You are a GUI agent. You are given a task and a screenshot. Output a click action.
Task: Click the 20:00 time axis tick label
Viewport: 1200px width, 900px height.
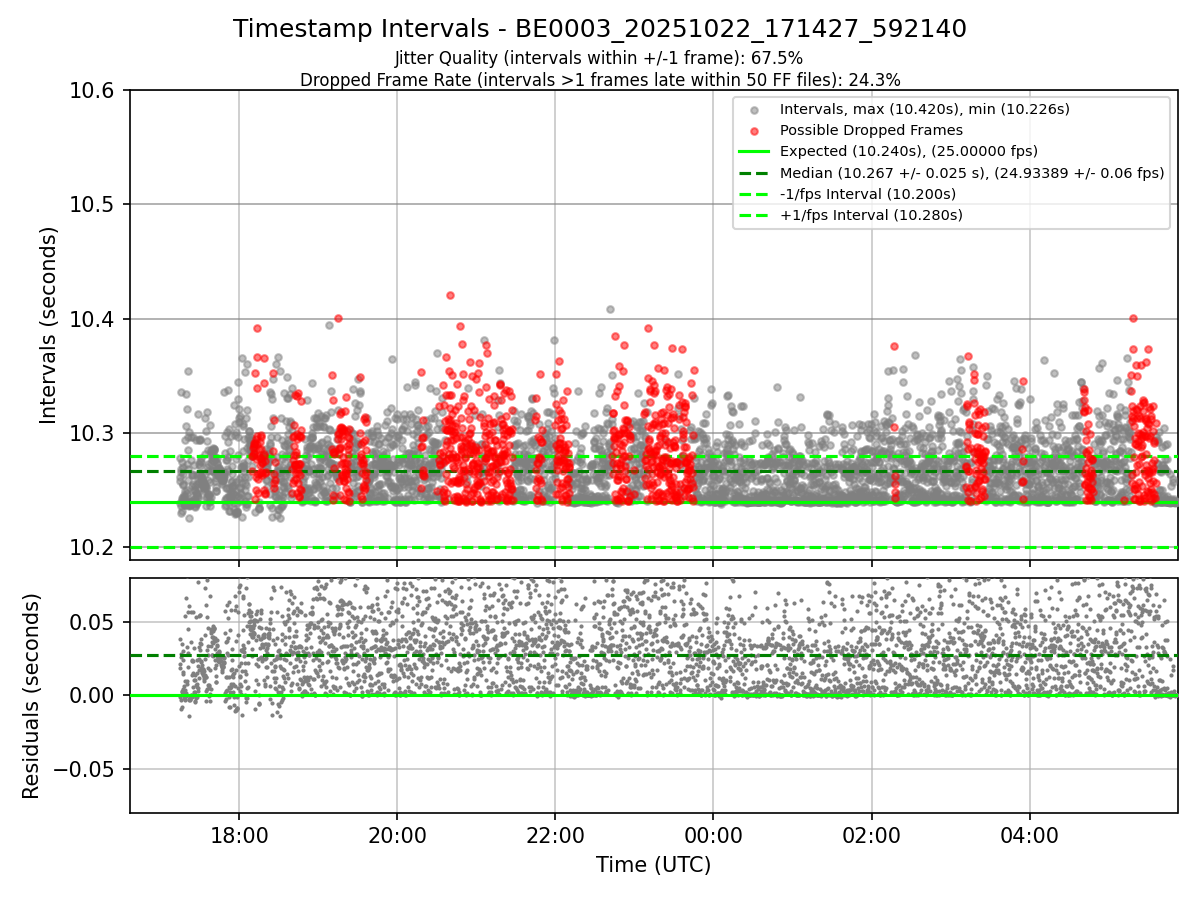tap(397, 835)
